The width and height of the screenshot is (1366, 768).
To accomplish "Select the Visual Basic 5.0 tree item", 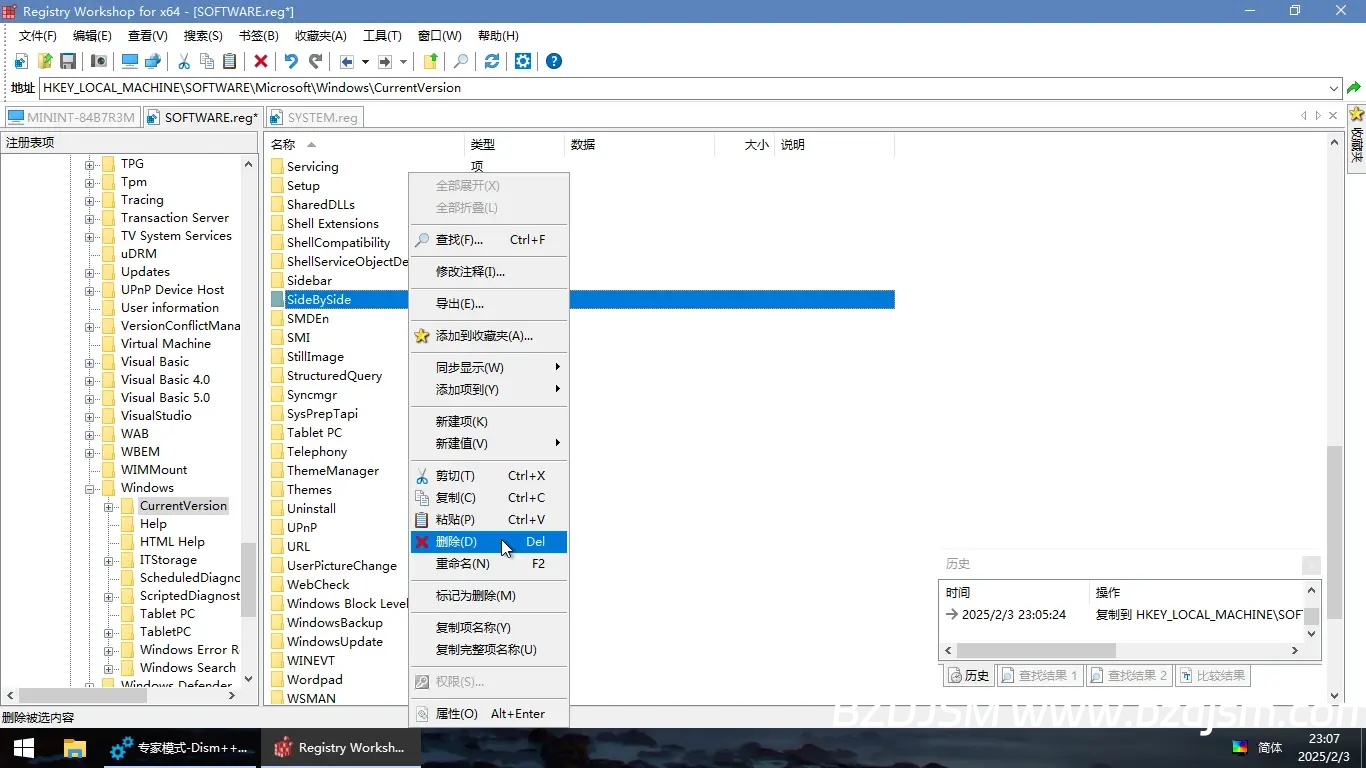I will (x=165, y=398).
